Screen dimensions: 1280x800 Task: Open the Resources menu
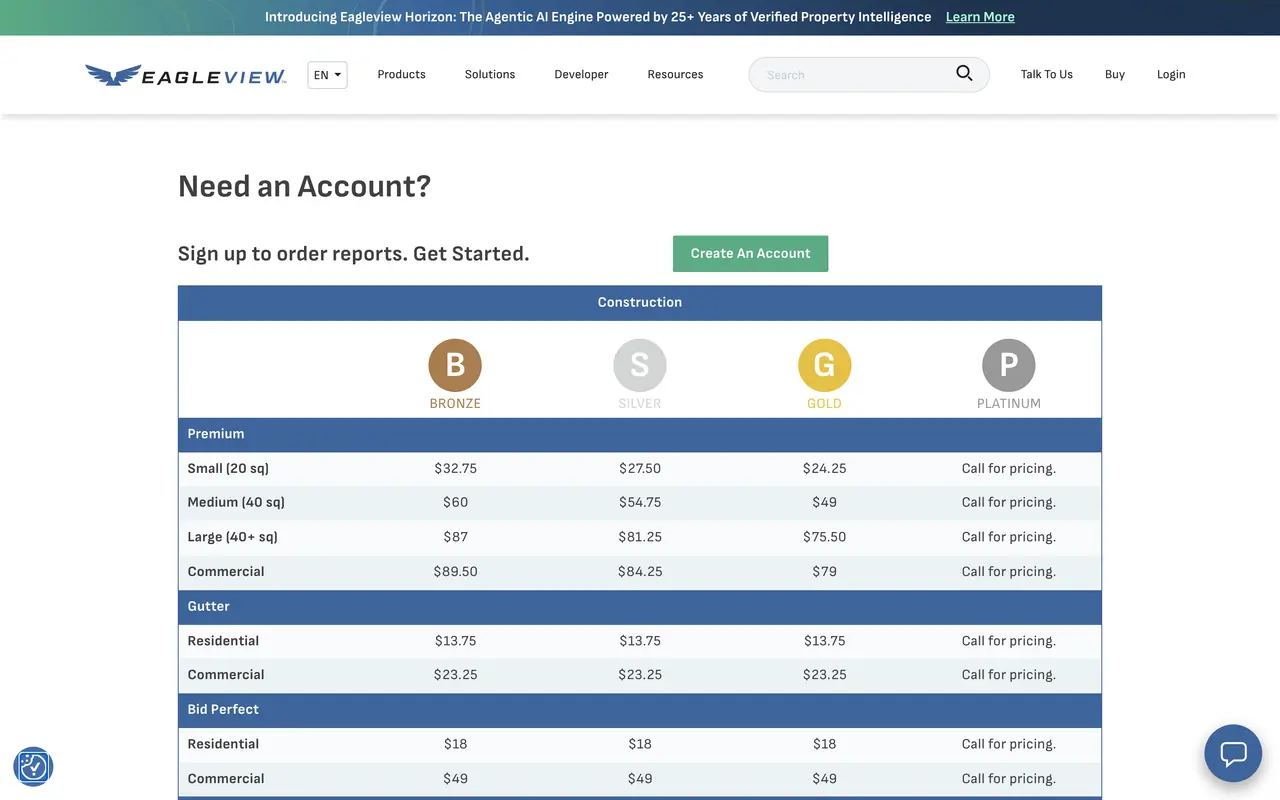(x=675, y=74)
